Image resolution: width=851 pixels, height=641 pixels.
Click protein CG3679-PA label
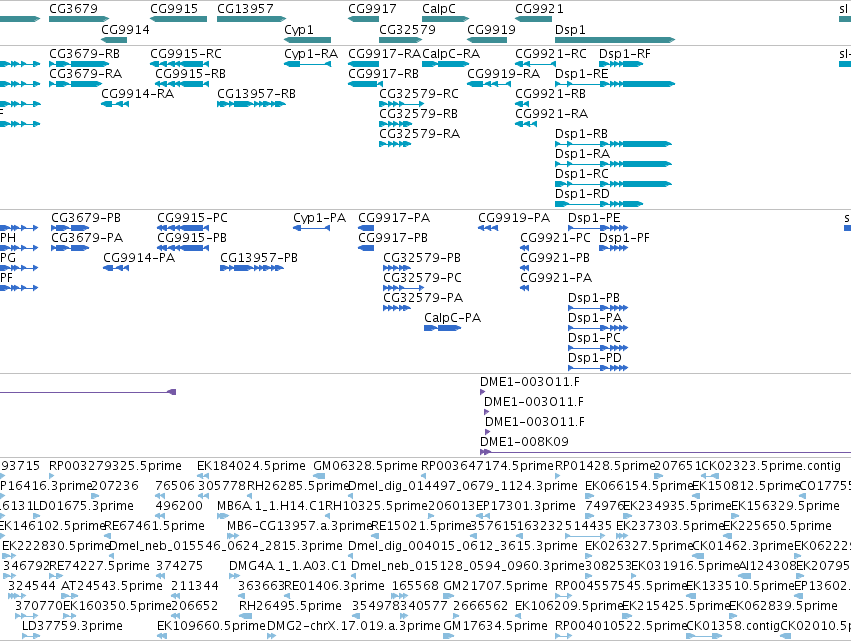click(x=87, y=238)
